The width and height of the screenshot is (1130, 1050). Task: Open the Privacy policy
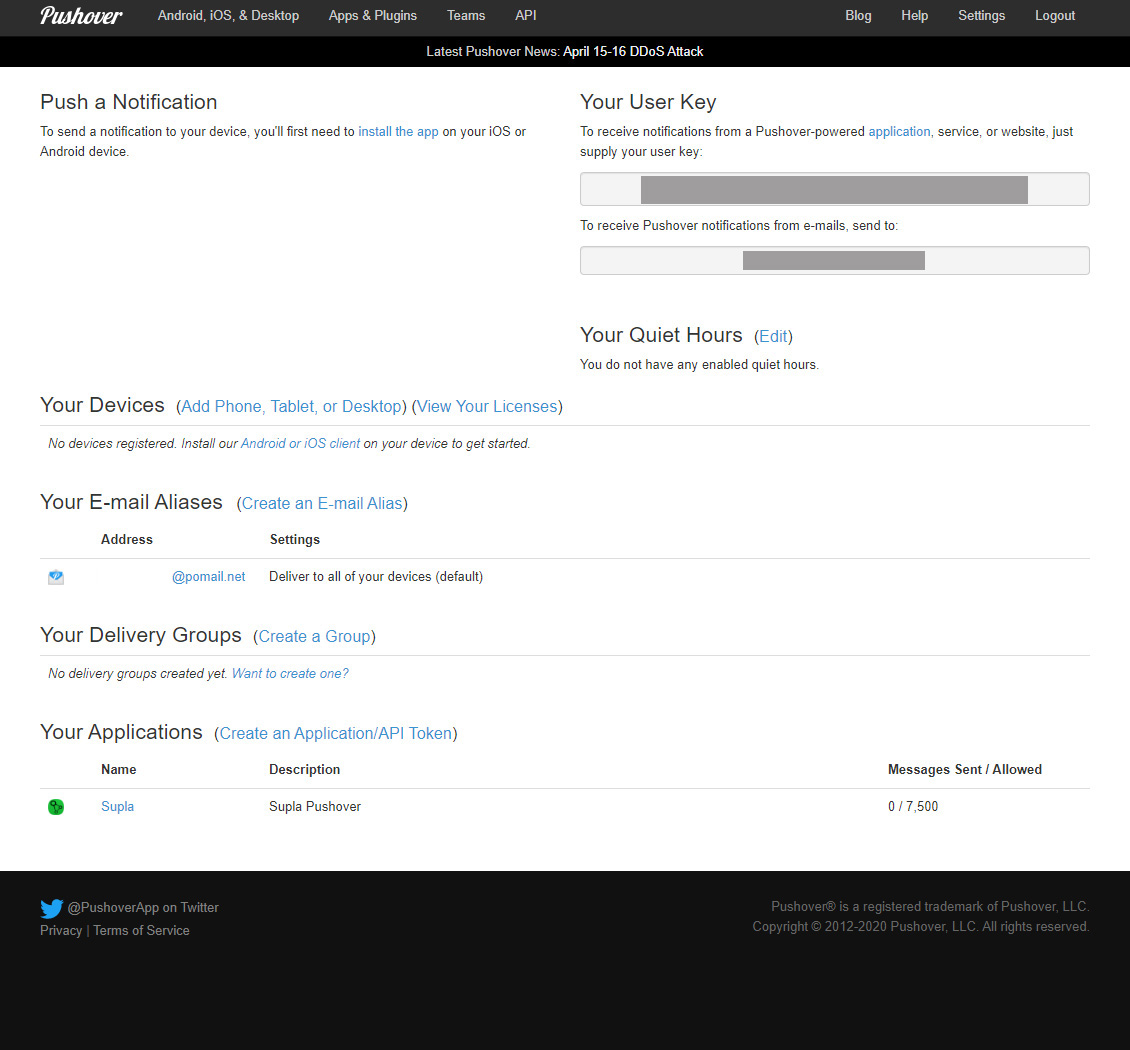pyautogui.click(x=61, y=930)
